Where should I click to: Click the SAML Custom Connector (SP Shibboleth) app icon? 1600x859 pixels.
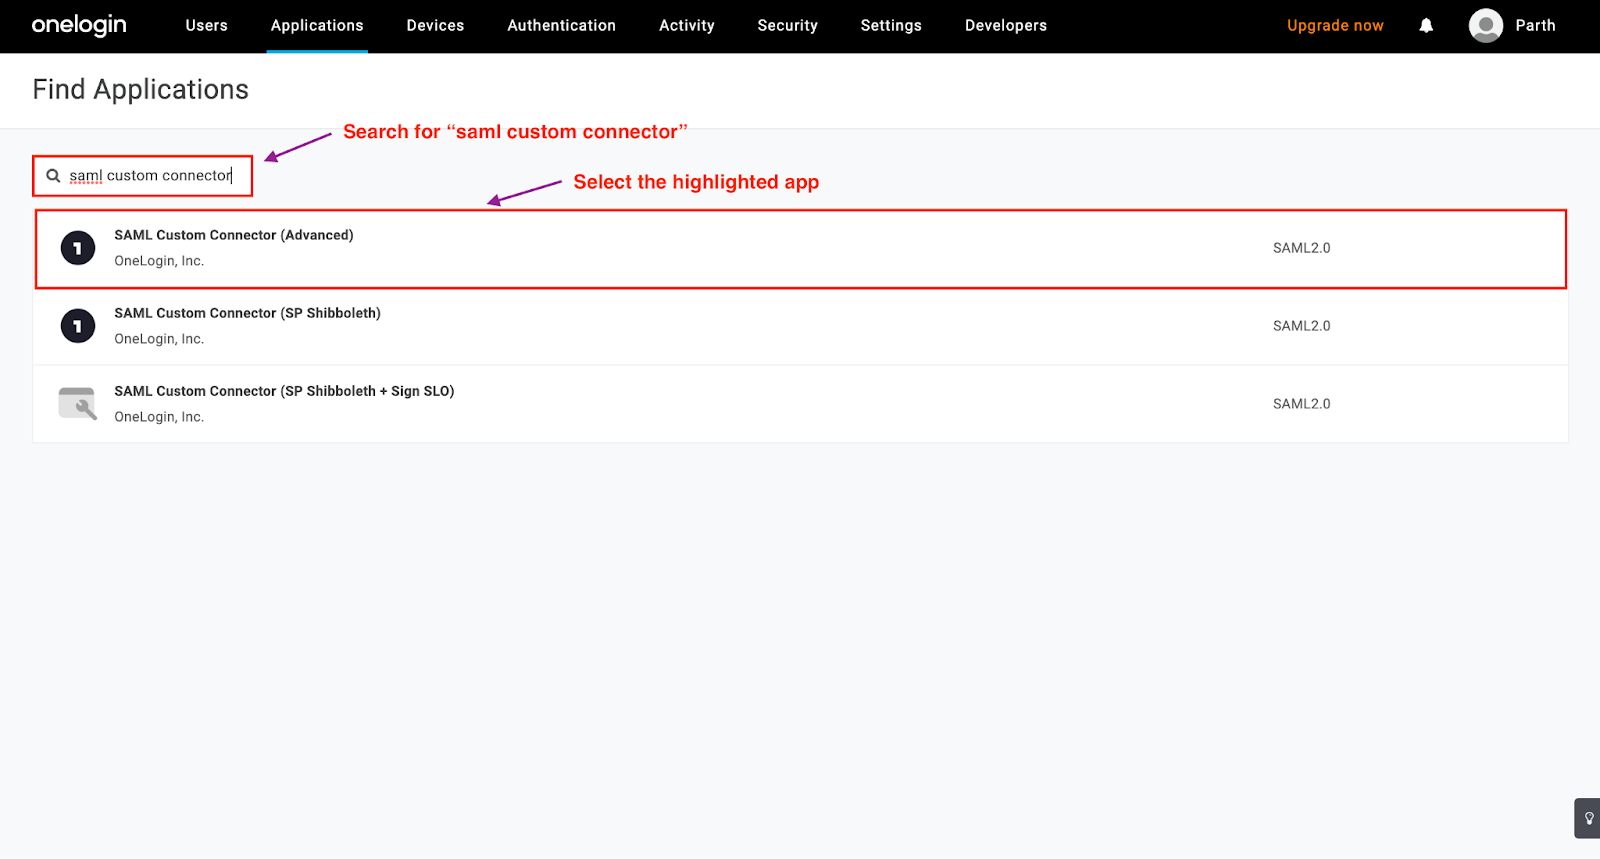[x=78, y=326]
